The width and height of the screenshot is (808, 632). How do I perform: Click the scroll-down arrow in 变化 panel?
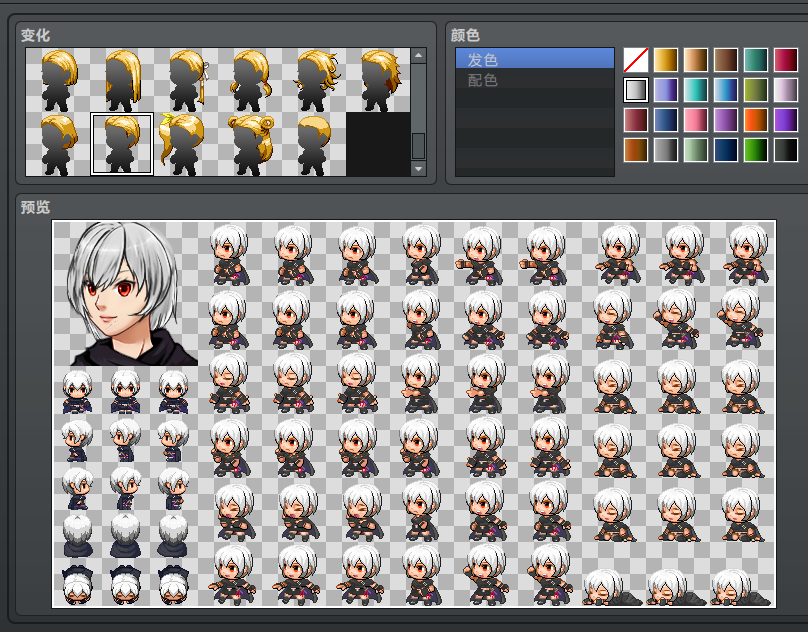click(x=418, y=169)
